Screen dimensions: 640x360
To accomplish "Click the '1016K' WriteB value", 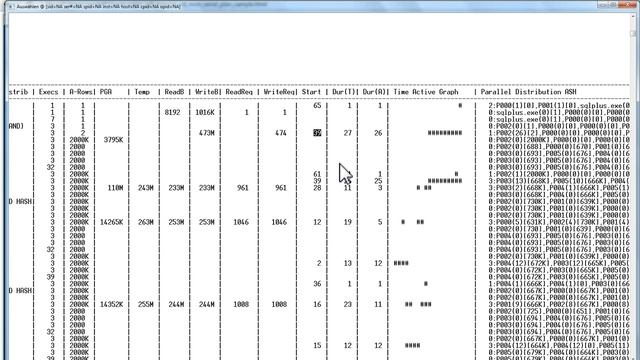I will [205, 112].
